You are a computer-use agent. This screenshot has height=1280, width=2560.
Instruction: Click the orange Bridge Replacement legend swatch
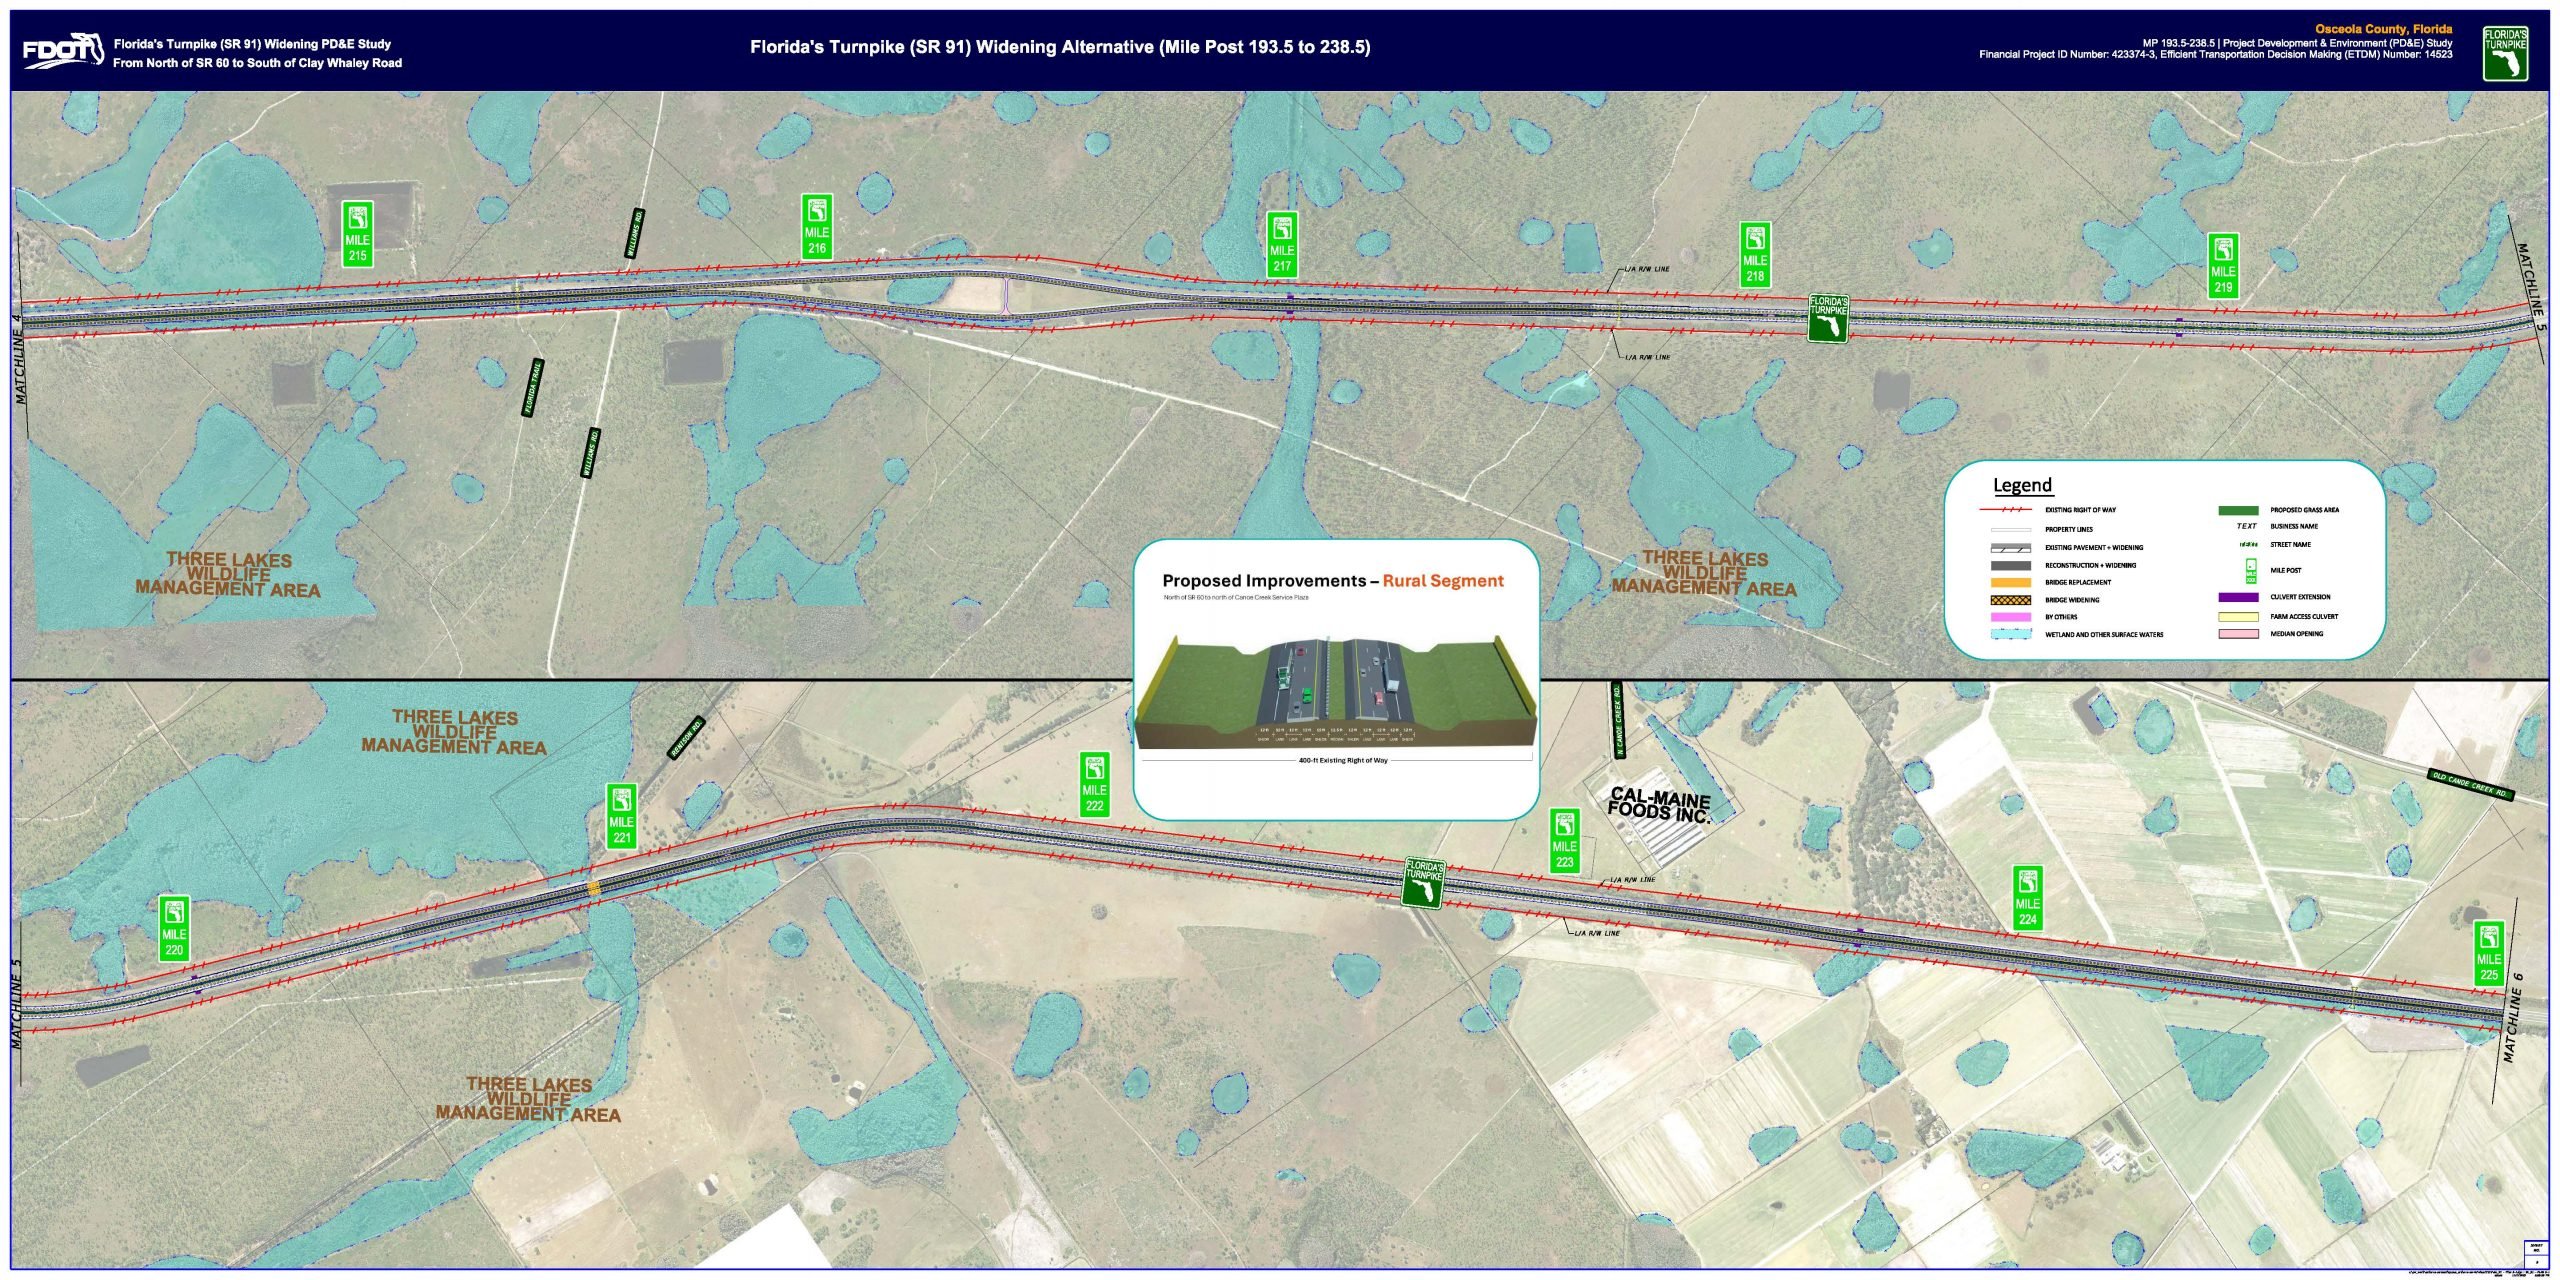point(2010,582)
